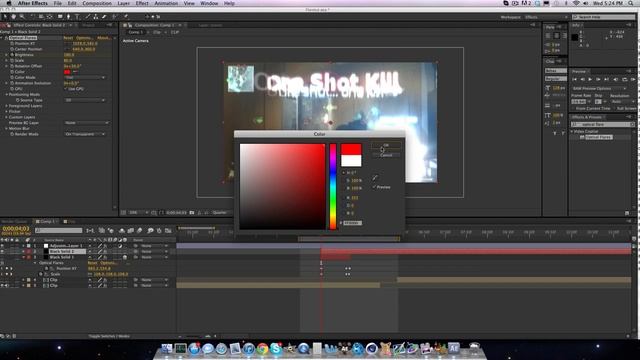Click About link for Optical Flares

click(x=103, y=38)
